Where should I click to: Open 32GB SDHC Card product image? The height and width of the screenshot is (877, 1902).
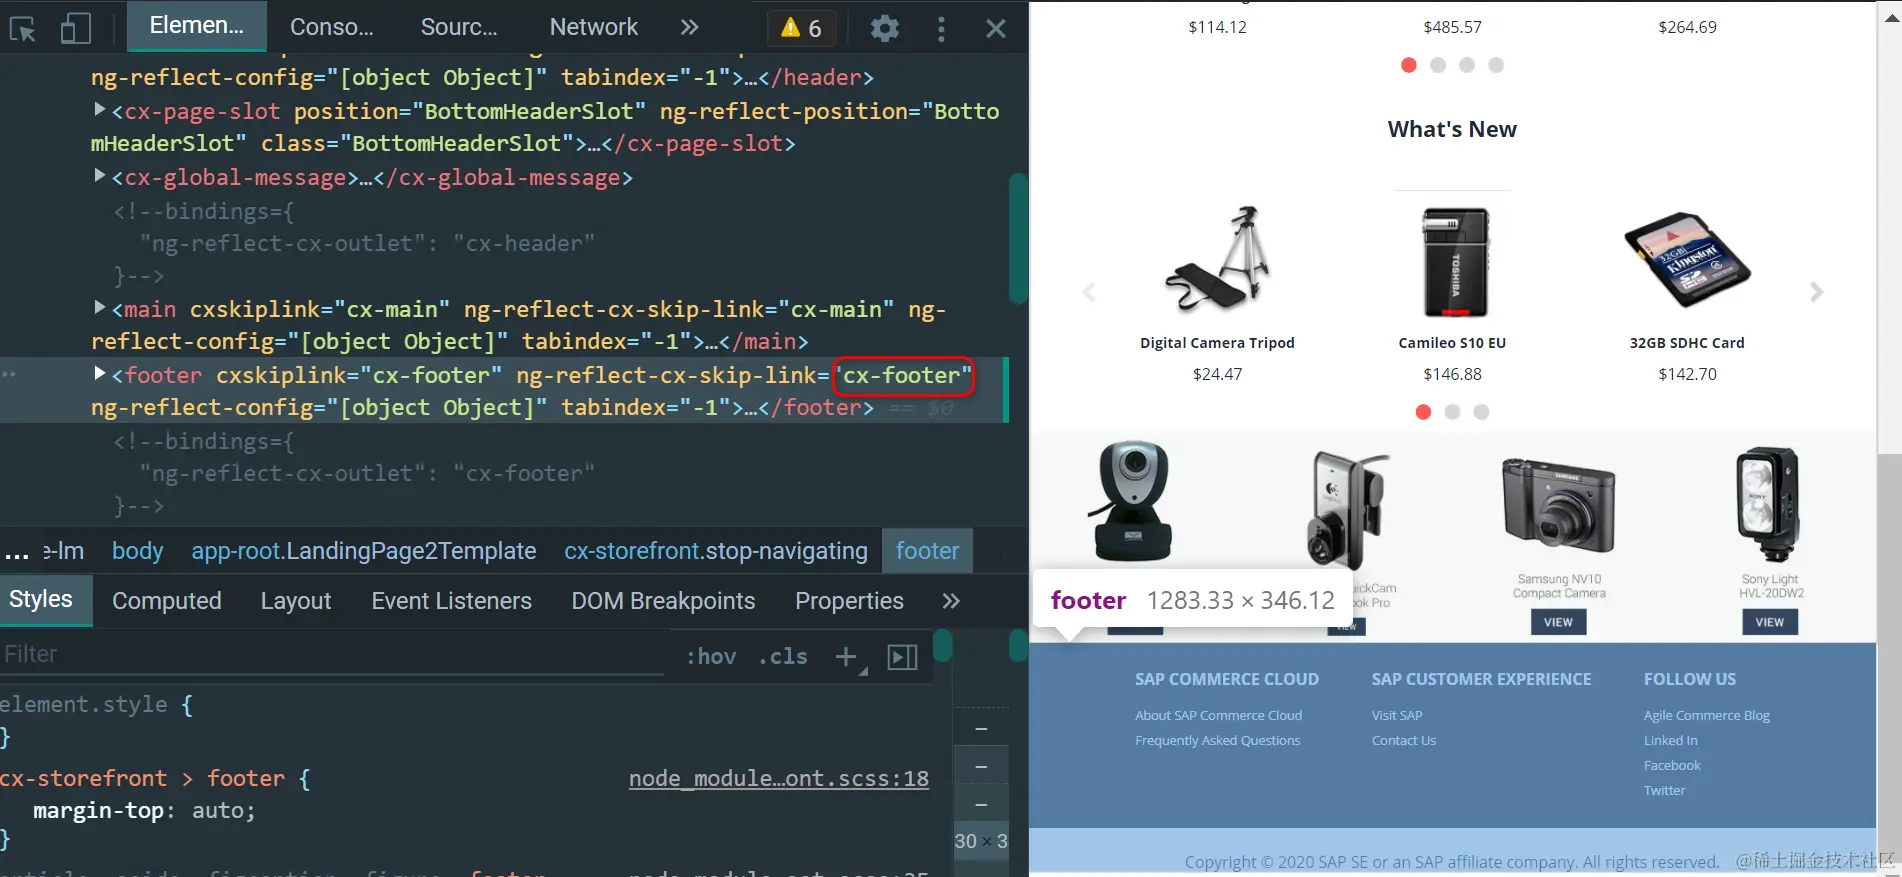point(1687,259)
